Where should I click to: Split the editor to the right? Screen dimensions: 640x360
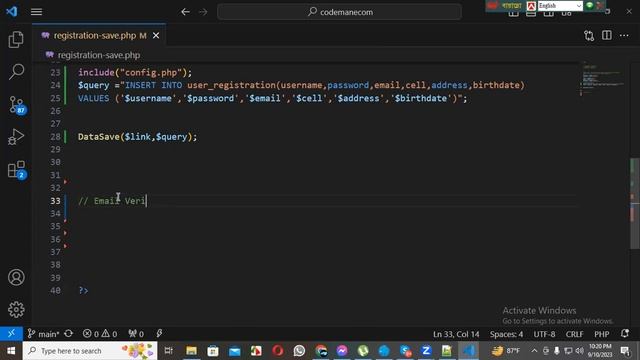pyautogui.click(x=607, y=36)
